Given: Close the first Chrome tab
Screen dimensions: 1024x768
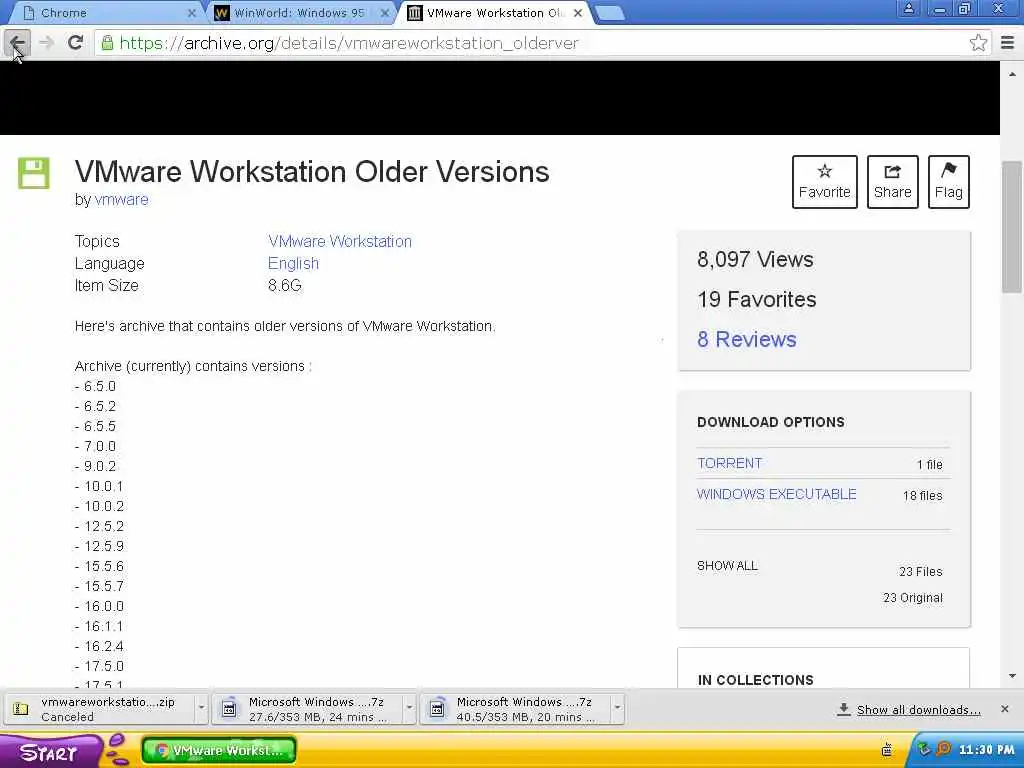Looking at the screenshot, I should 191,13.
